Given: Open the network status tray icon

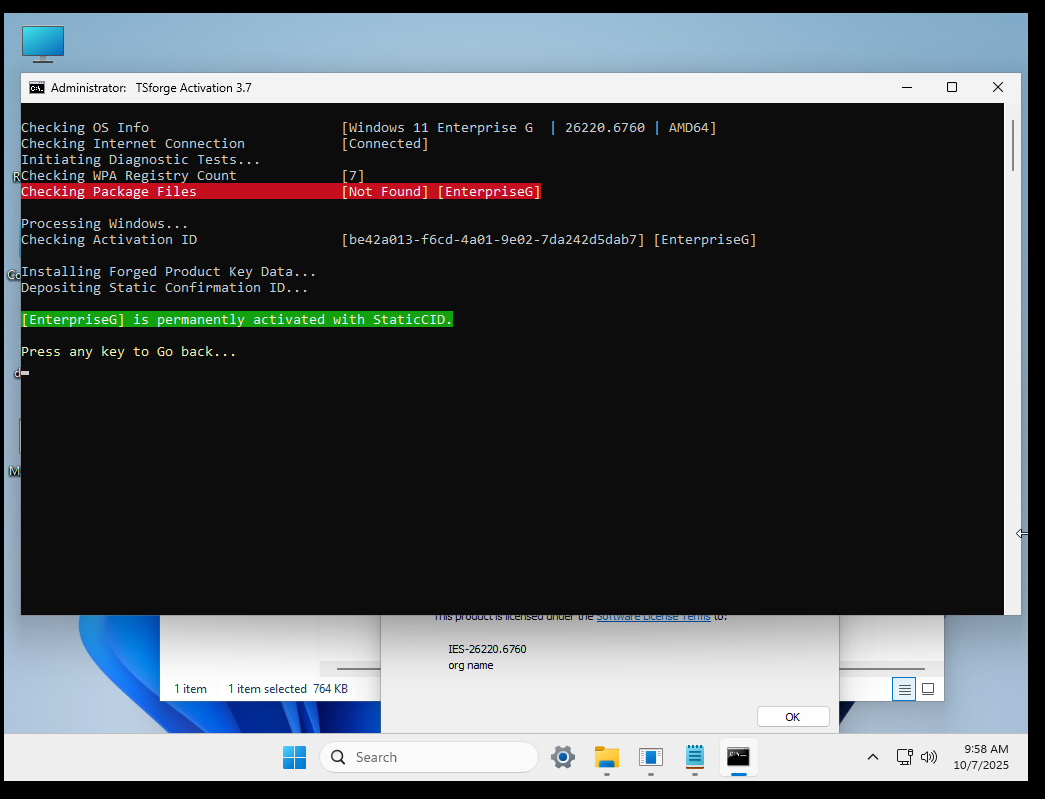Looking at the screenshot, I should click(x=904, y=757).
